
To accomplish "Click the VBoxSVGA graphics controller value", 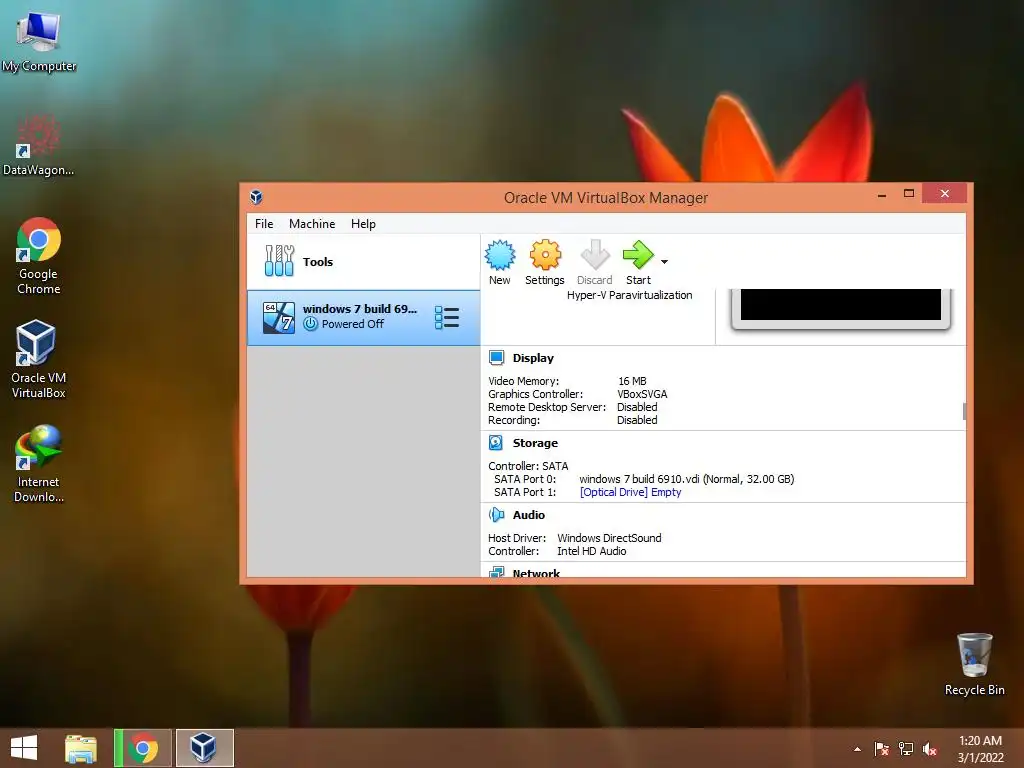I will (x=642, y=394).
